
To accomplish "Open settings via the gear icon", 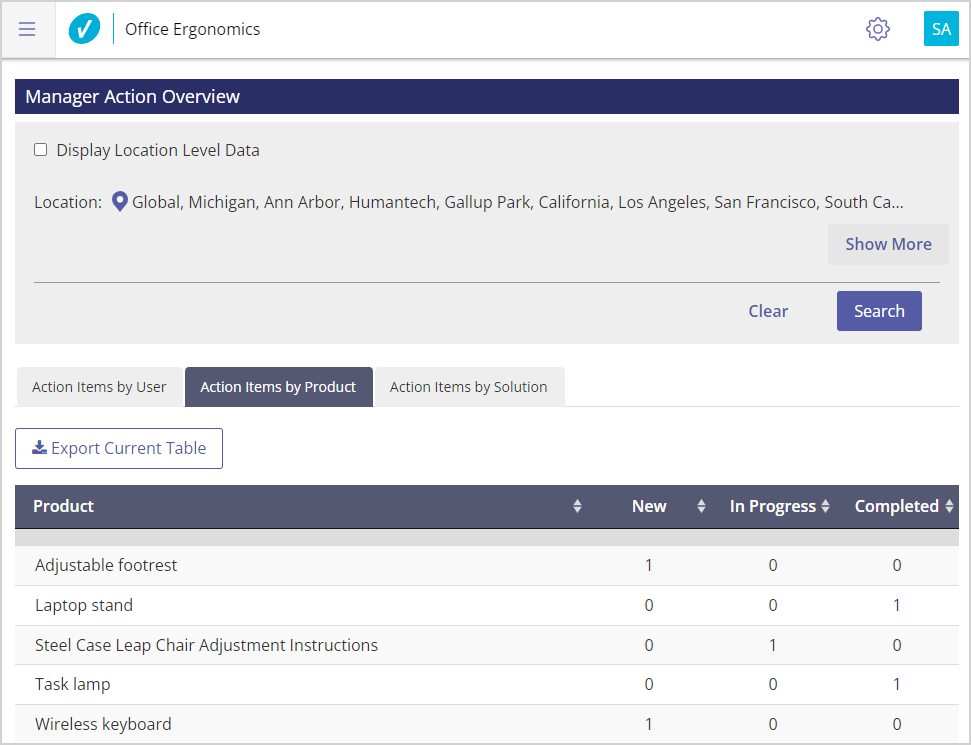I will click(877, 29).
